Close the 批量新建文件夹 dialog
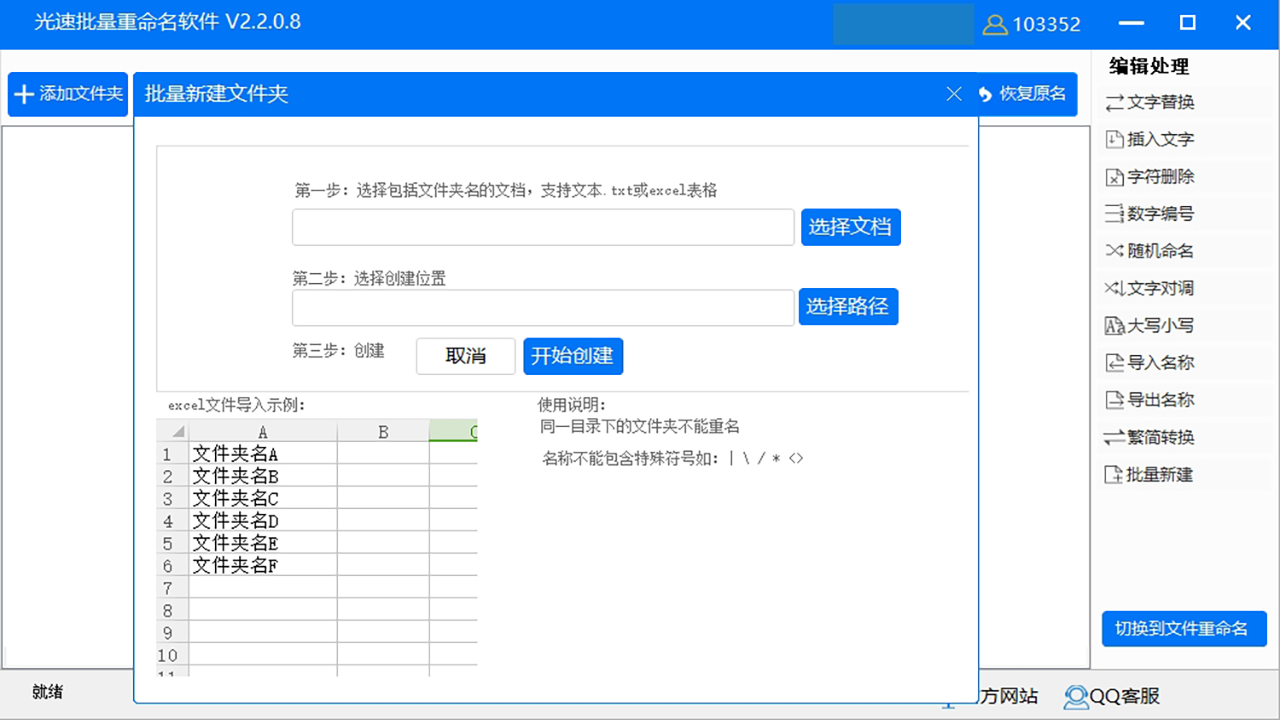 point(954,94)
